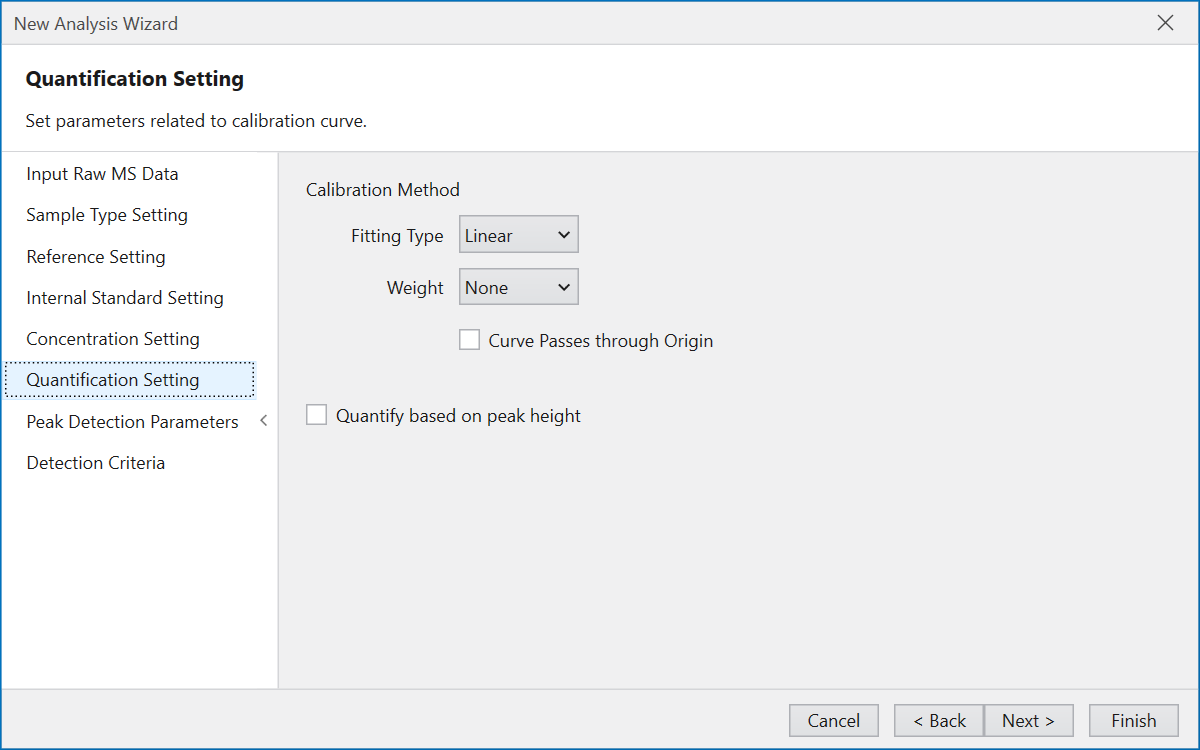
Task: Open the Input Raw MS Data step
Action: coord(102,173)
